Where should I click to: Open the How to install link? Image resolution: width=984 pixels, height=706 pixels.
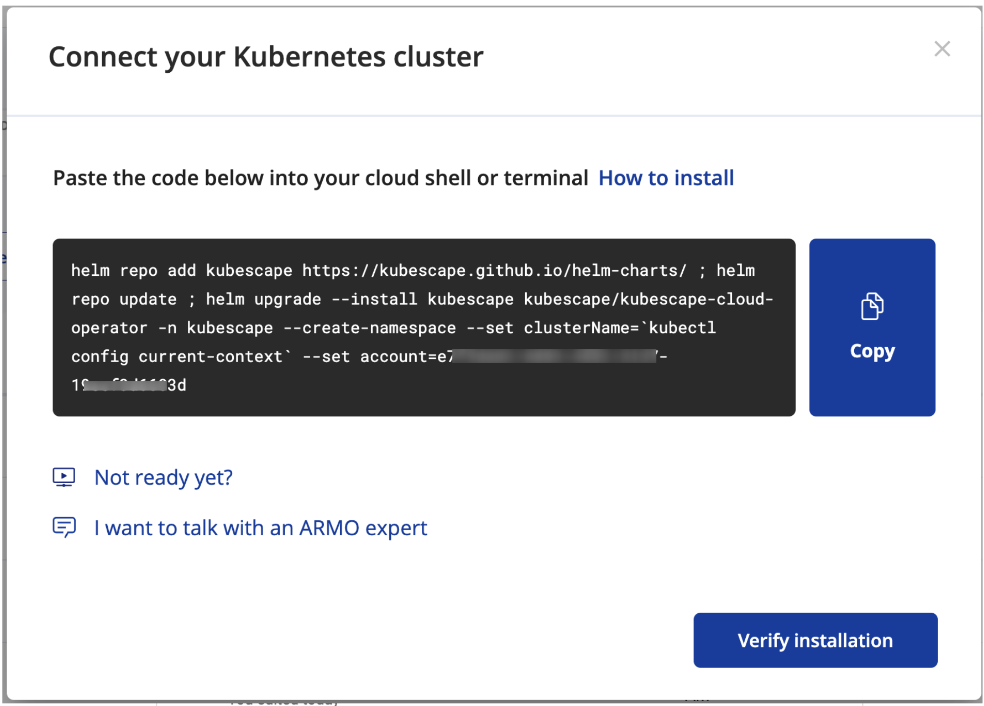pyautogui.click(x=666, y=178)
